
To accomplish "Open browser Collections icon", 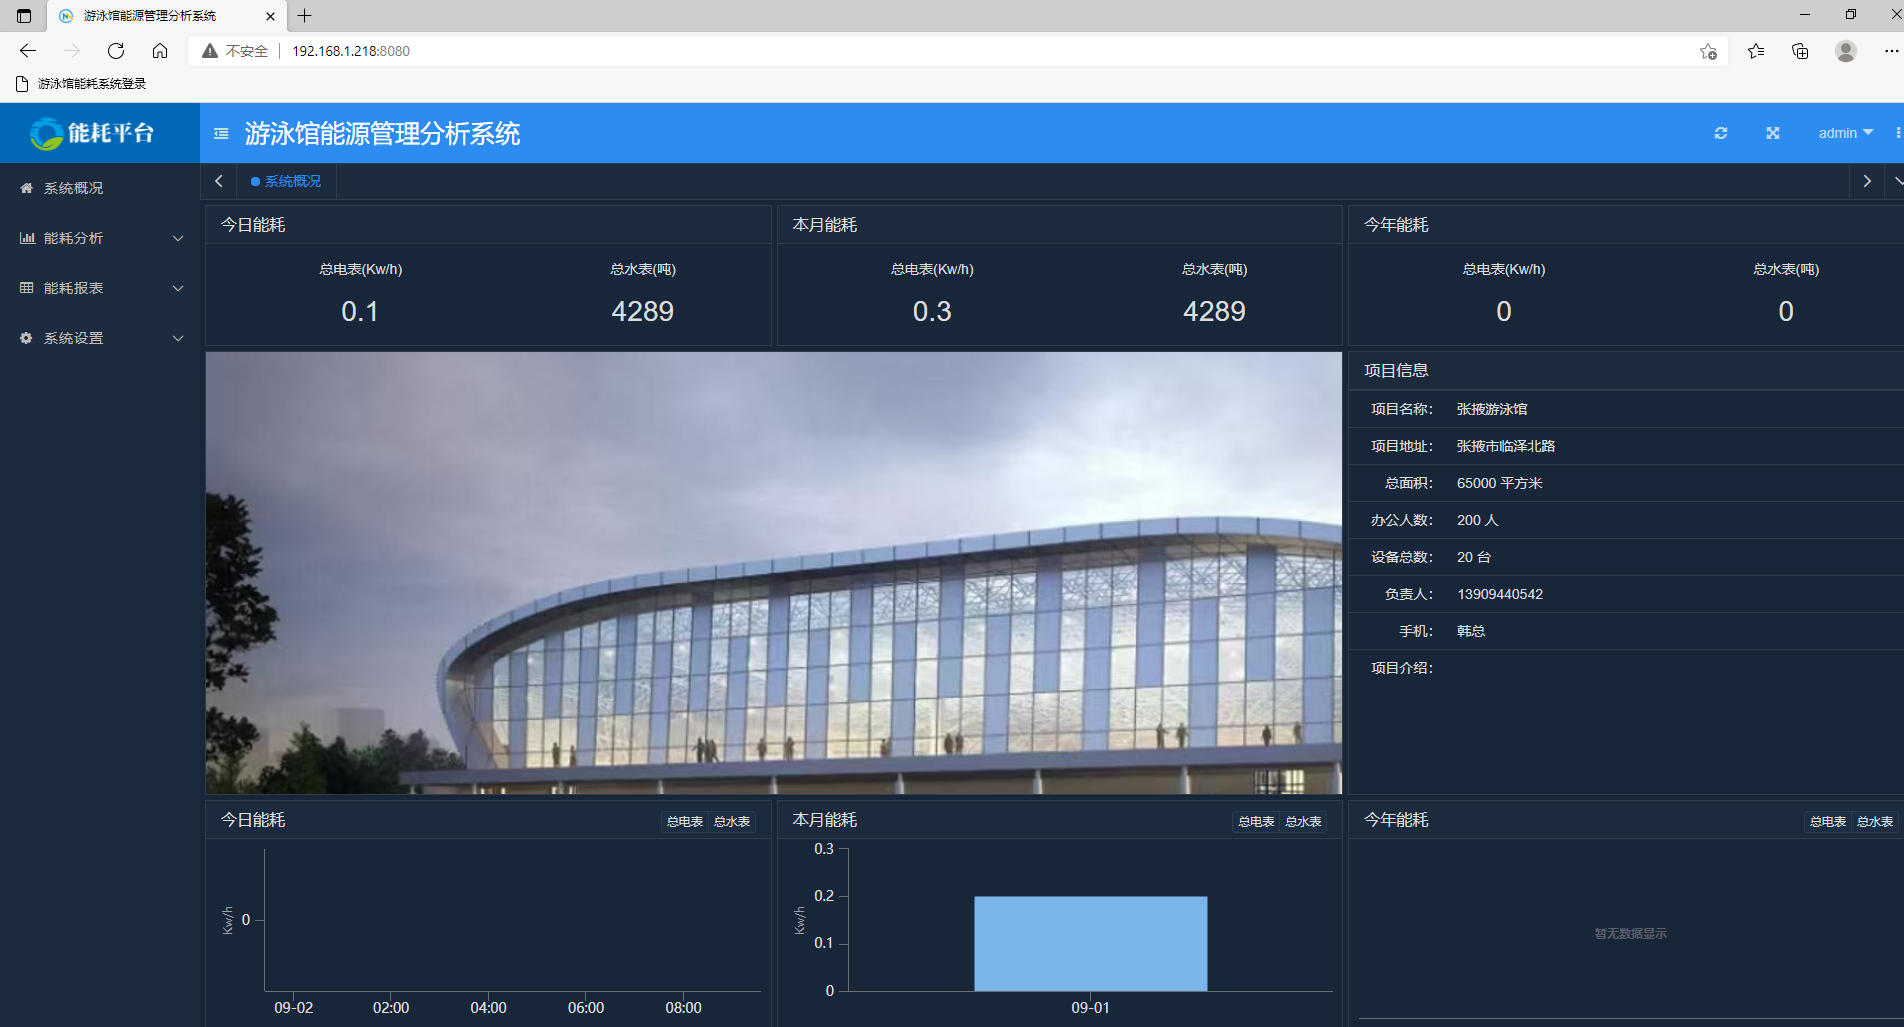I will (x=1800, y=51).
